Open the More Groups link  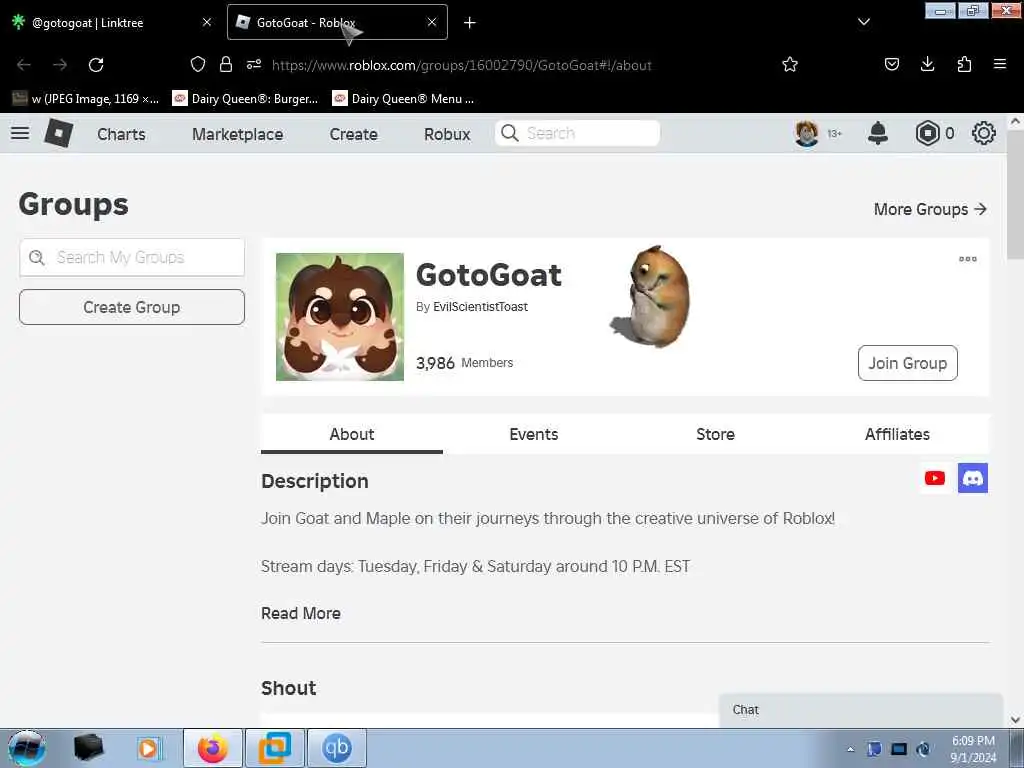click(930, 209)
